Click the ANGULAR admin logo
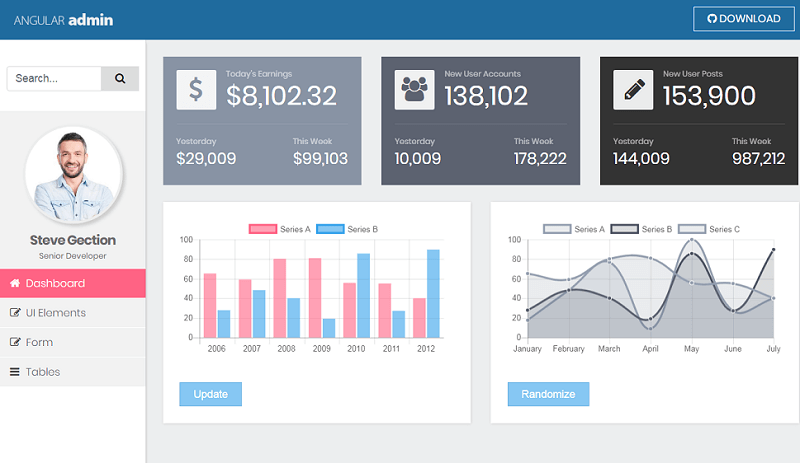This screenshot has height=463, width=800. point(63,20)
